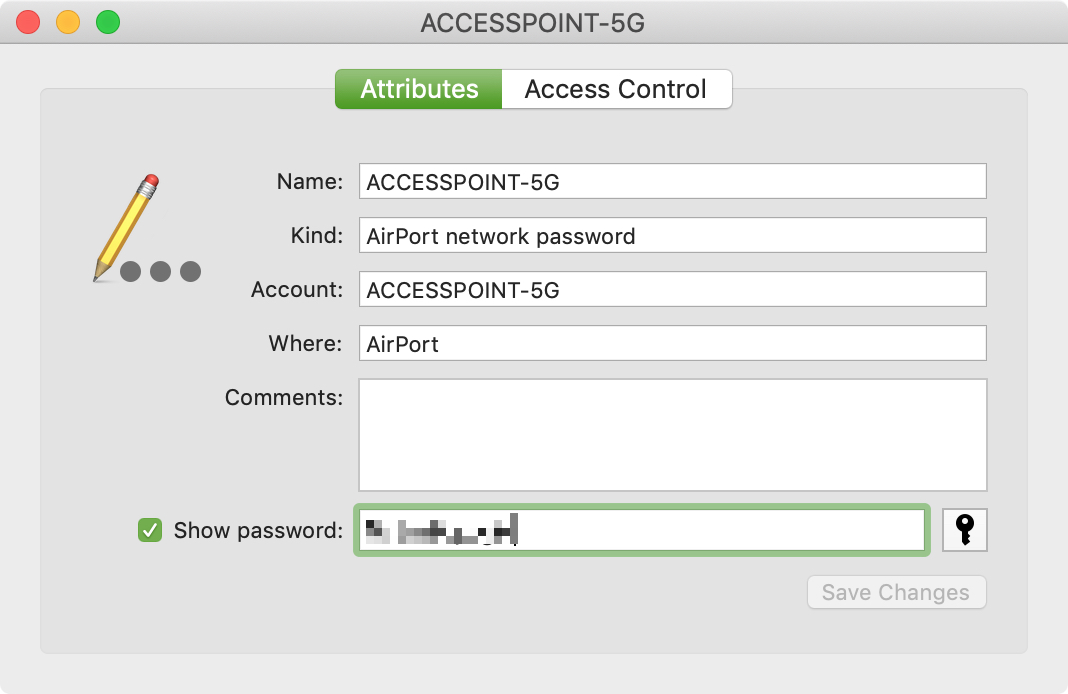Place cursor in the Where field
Image resolution: width=1068 pixels, height=694 pixels.
(x=672, y=344)
